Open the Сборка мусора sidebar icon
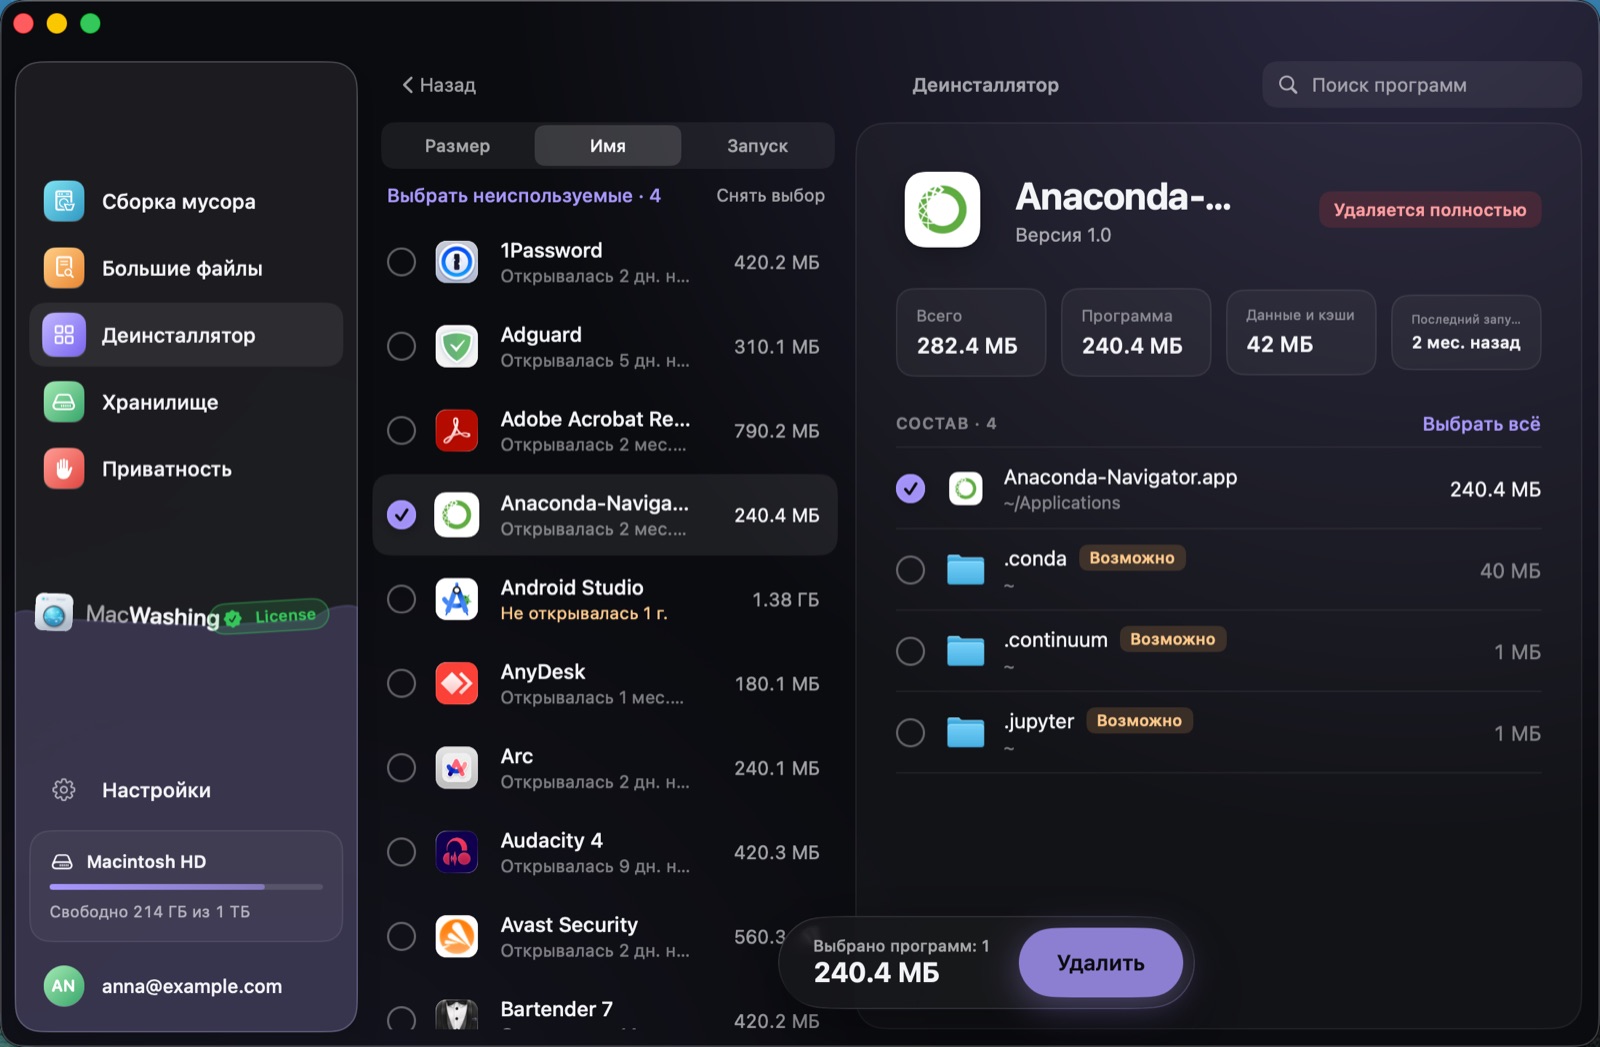The height and width of the screenshot is (1047, 1600). click(64, 201)
